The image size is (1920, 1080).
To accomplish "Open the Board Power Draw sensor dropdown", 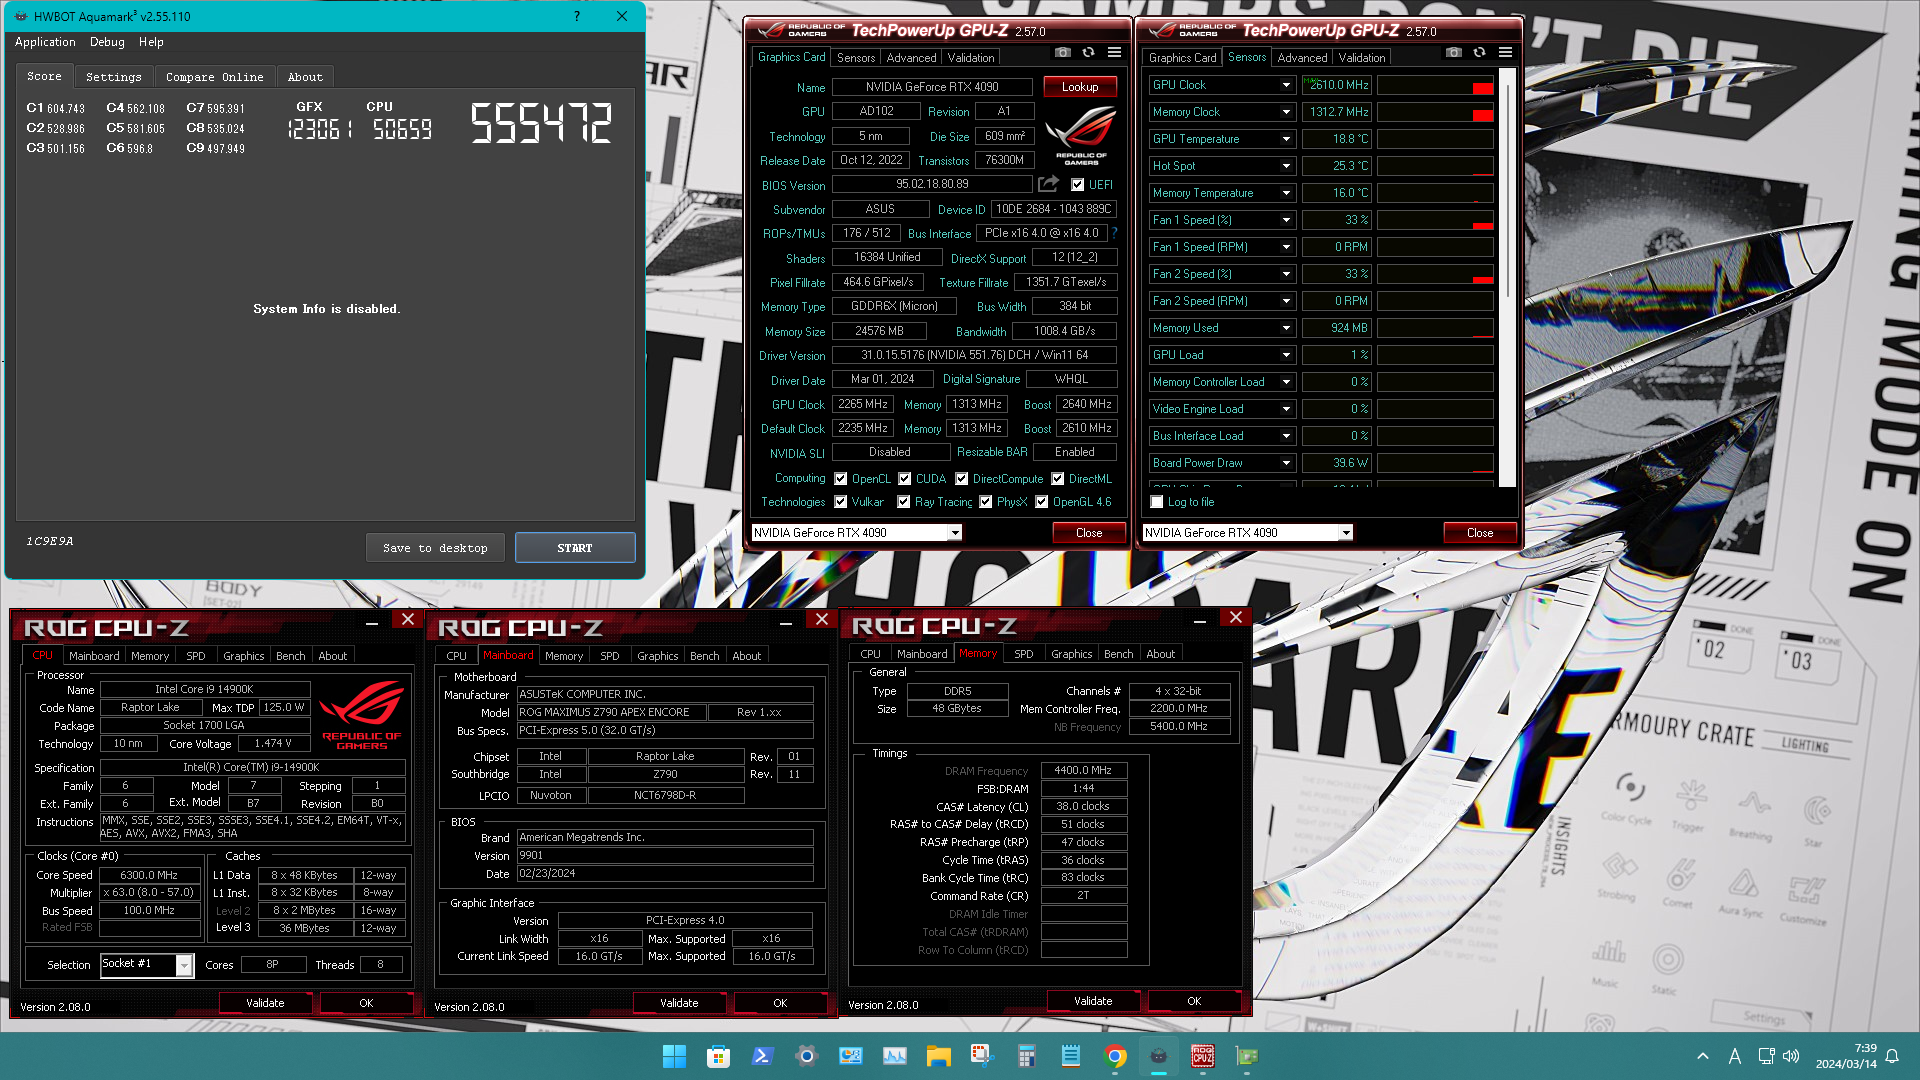I will click(1286, 463).
